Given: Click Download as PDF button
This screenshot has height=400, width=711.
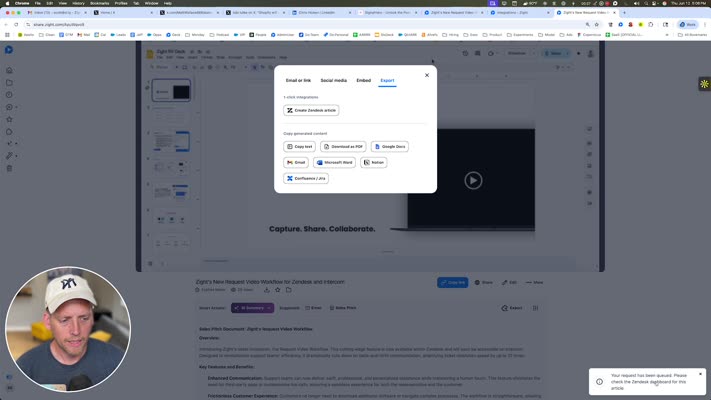Looking at the screenshot, I should coord(343,146).
